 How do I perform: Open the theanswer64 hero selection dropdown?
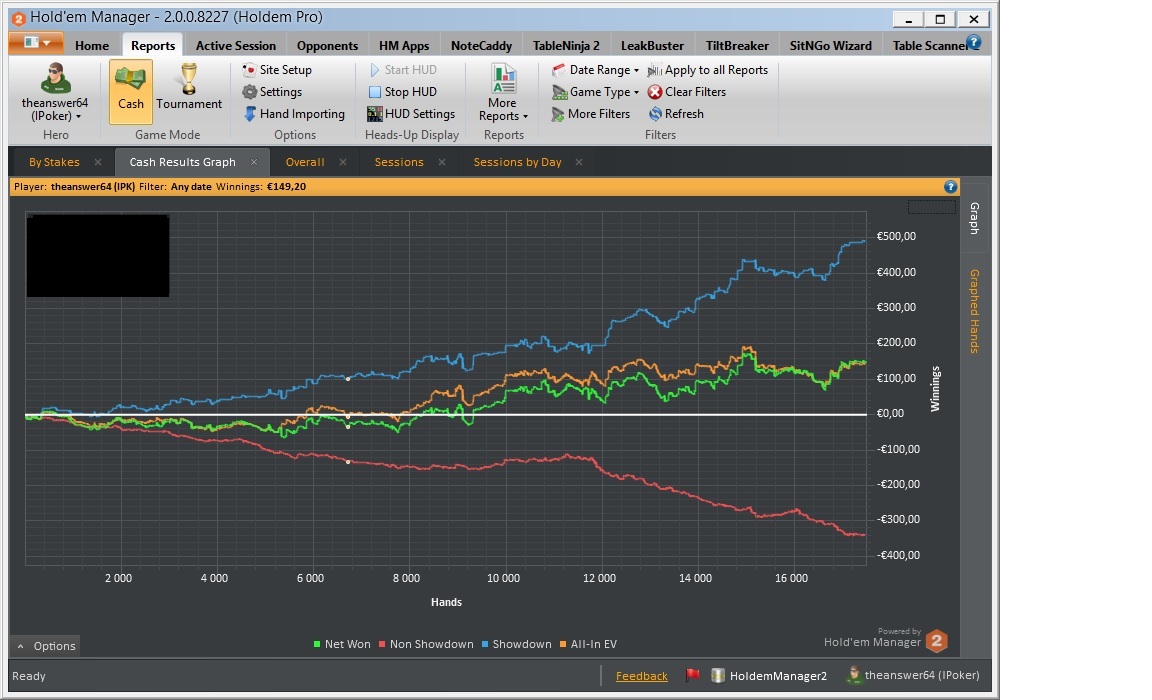(55, 92)
